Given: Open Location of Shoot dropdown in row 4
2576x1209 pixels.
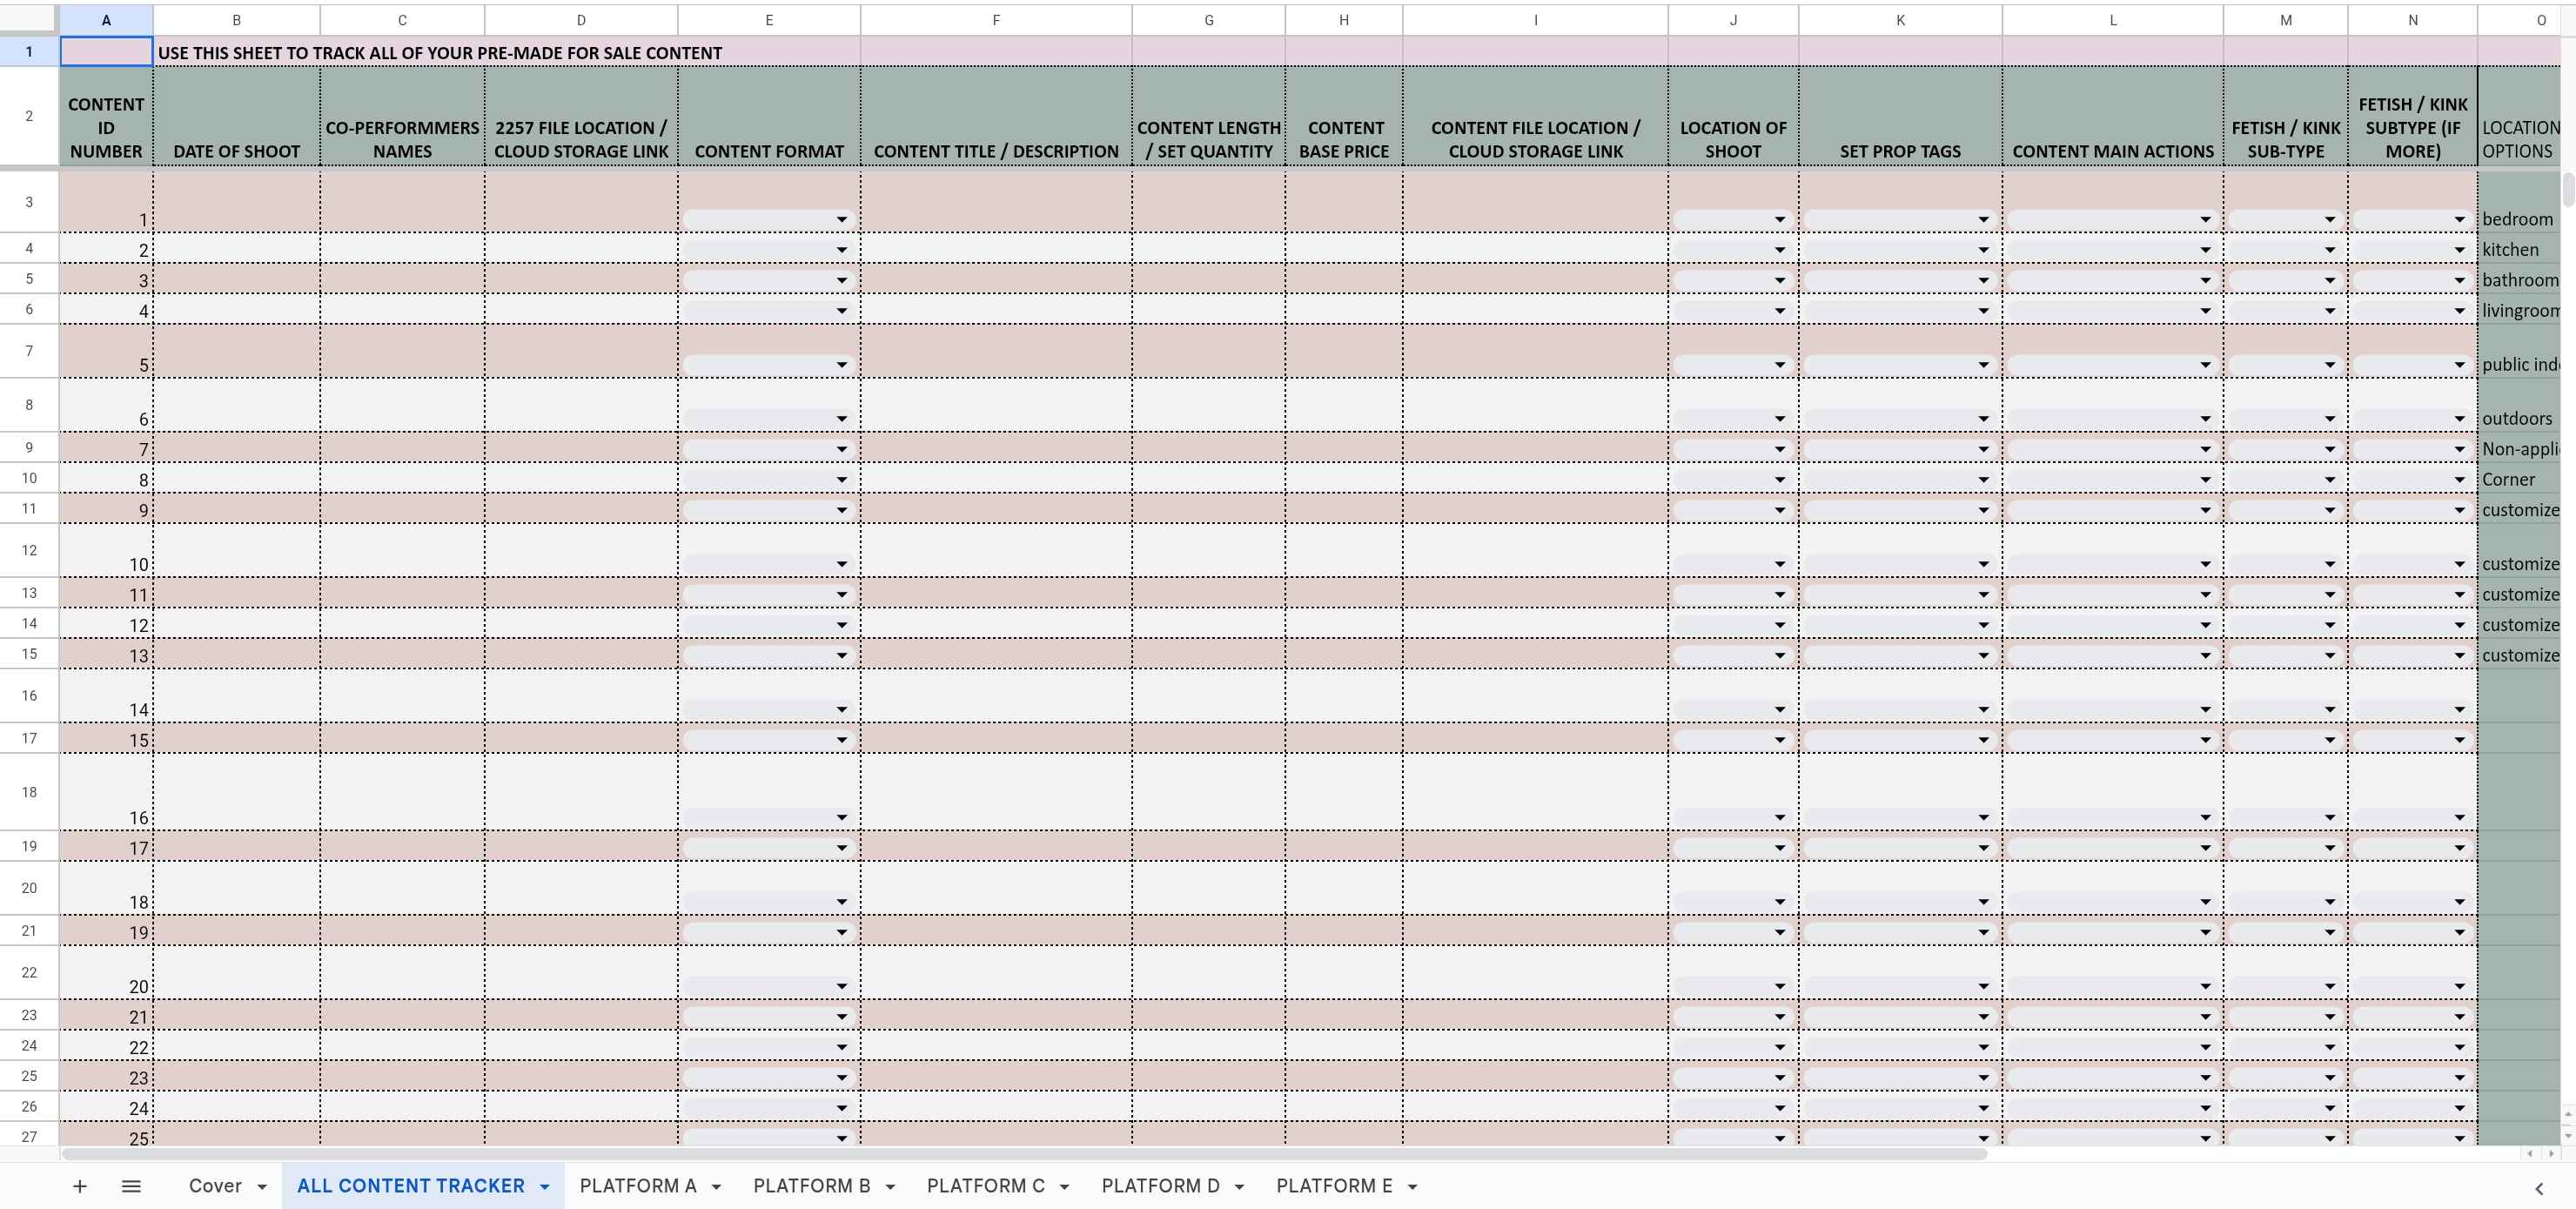Looking at the screenshot, I should tap(1779, 250).
